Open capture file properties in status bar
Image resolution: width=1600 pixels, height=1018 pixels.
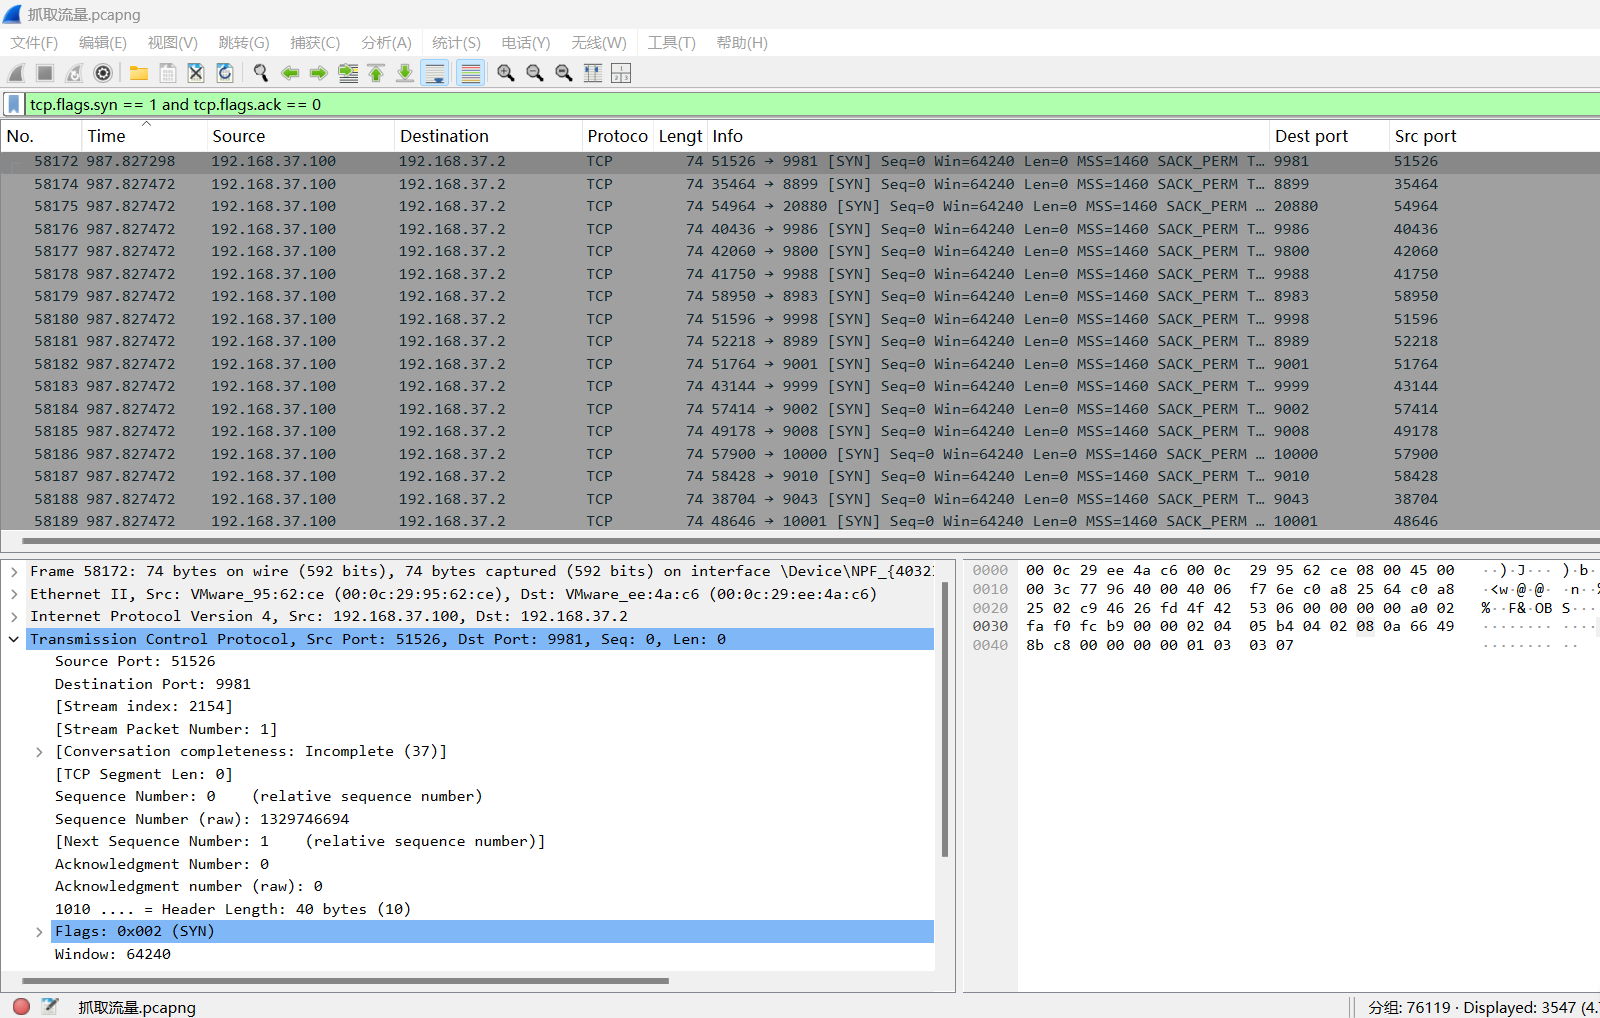50,1007
